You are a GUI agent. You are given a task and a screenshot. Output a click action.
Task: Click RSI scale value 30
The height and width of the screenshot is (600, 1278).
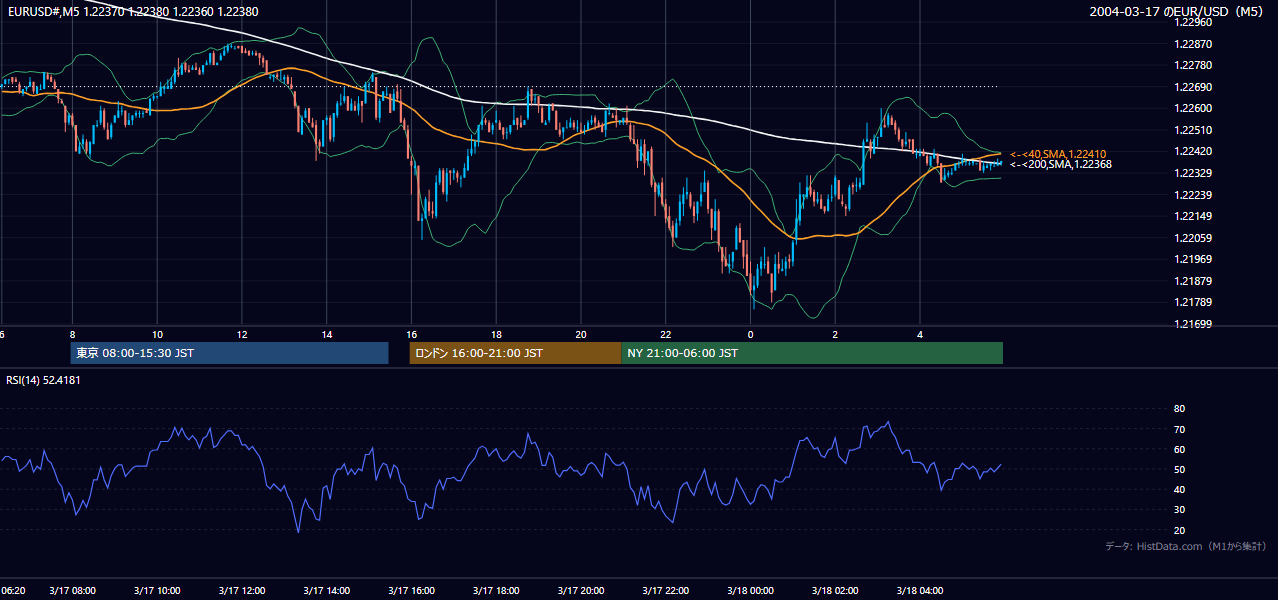(x=1179, y=509)
